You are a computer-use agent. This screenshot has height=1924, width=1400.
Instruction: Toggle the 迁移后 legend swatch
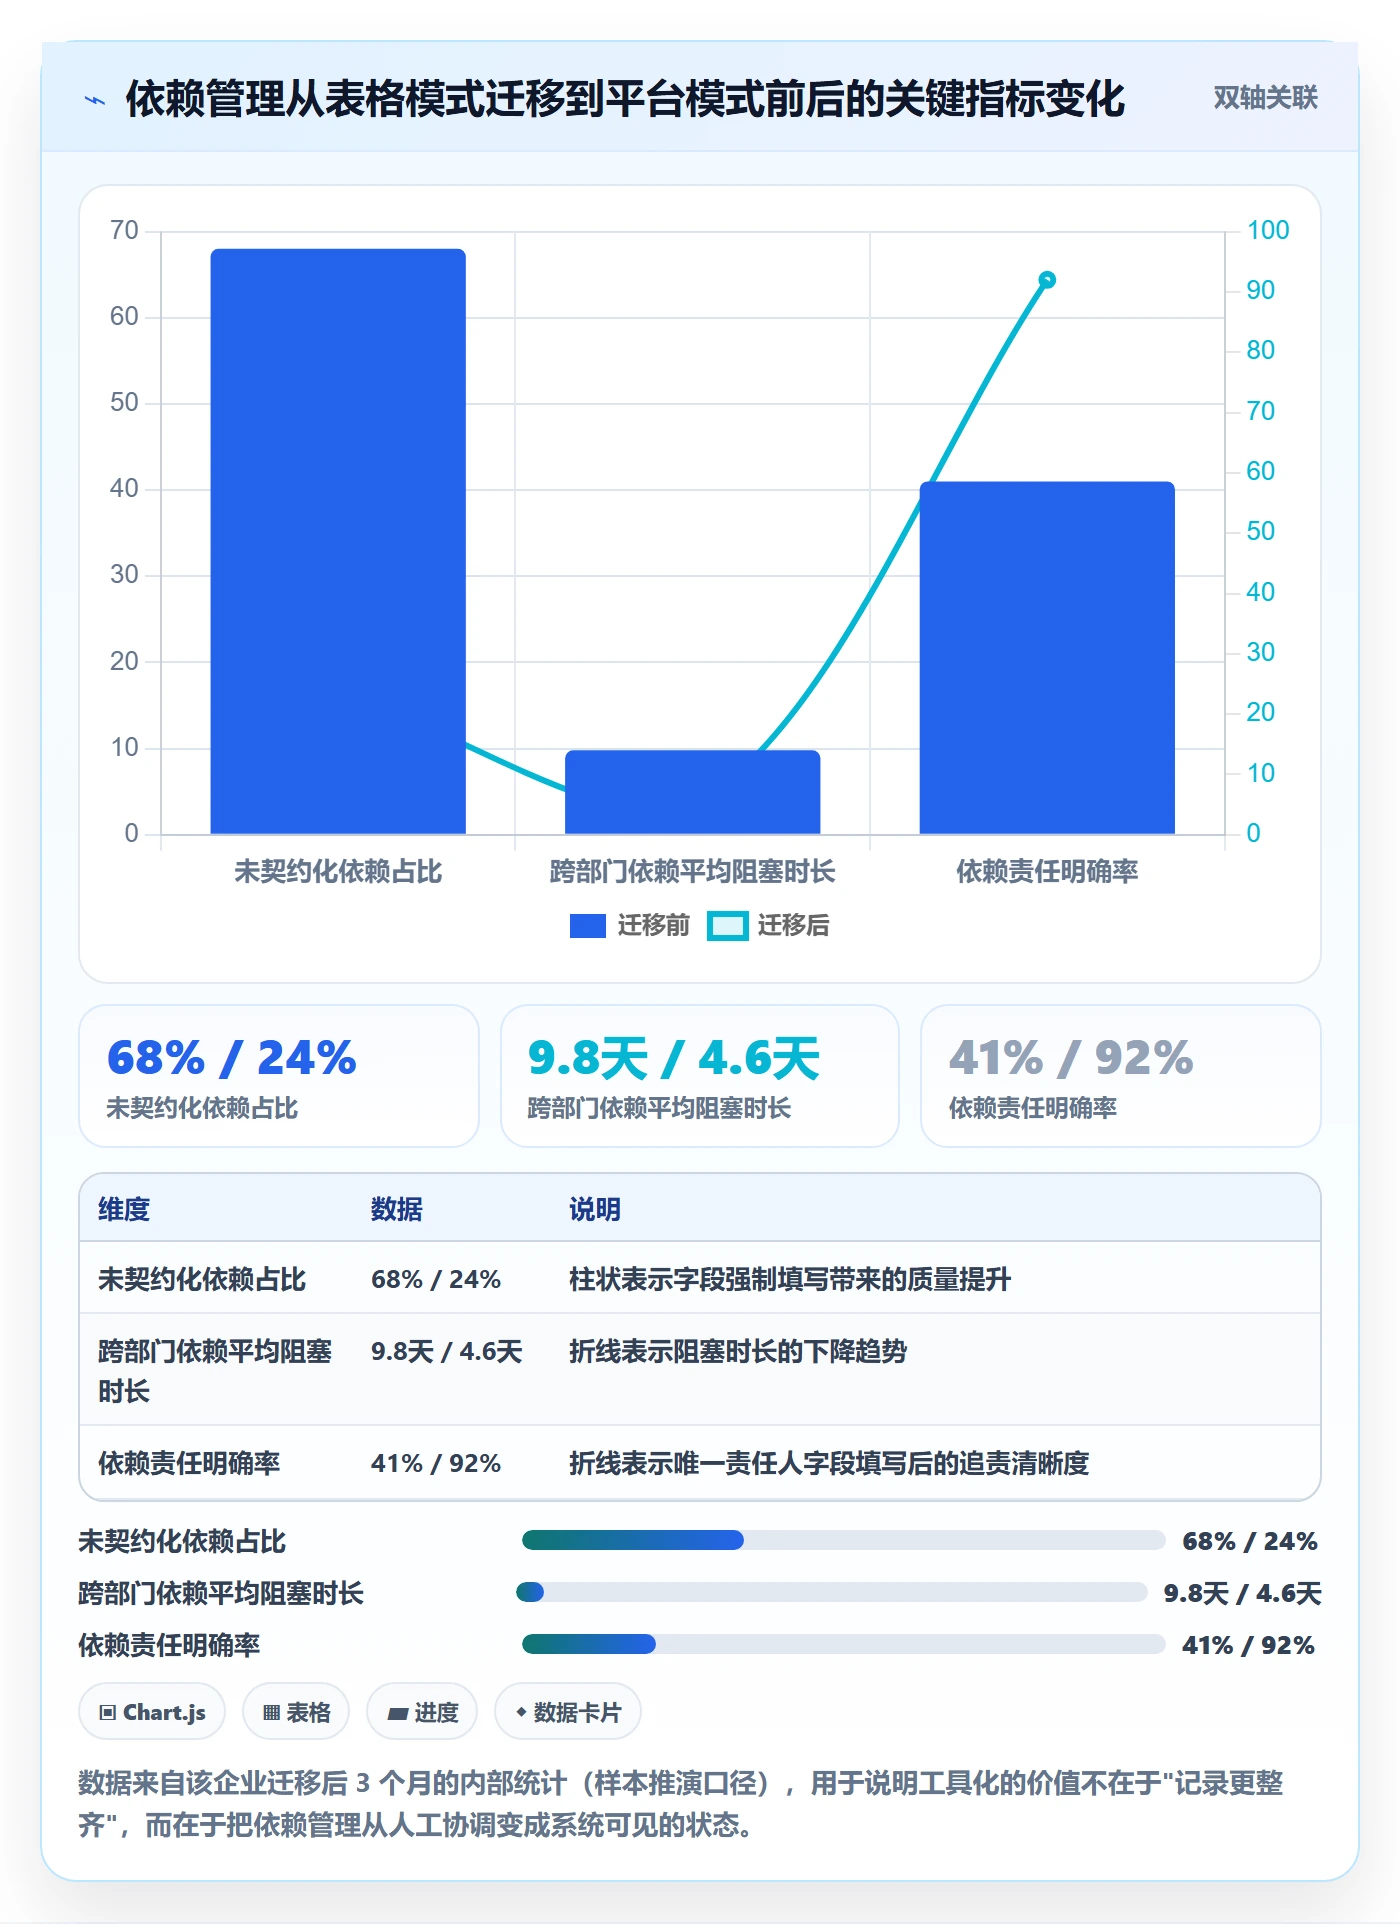click(x=727, y=926)
